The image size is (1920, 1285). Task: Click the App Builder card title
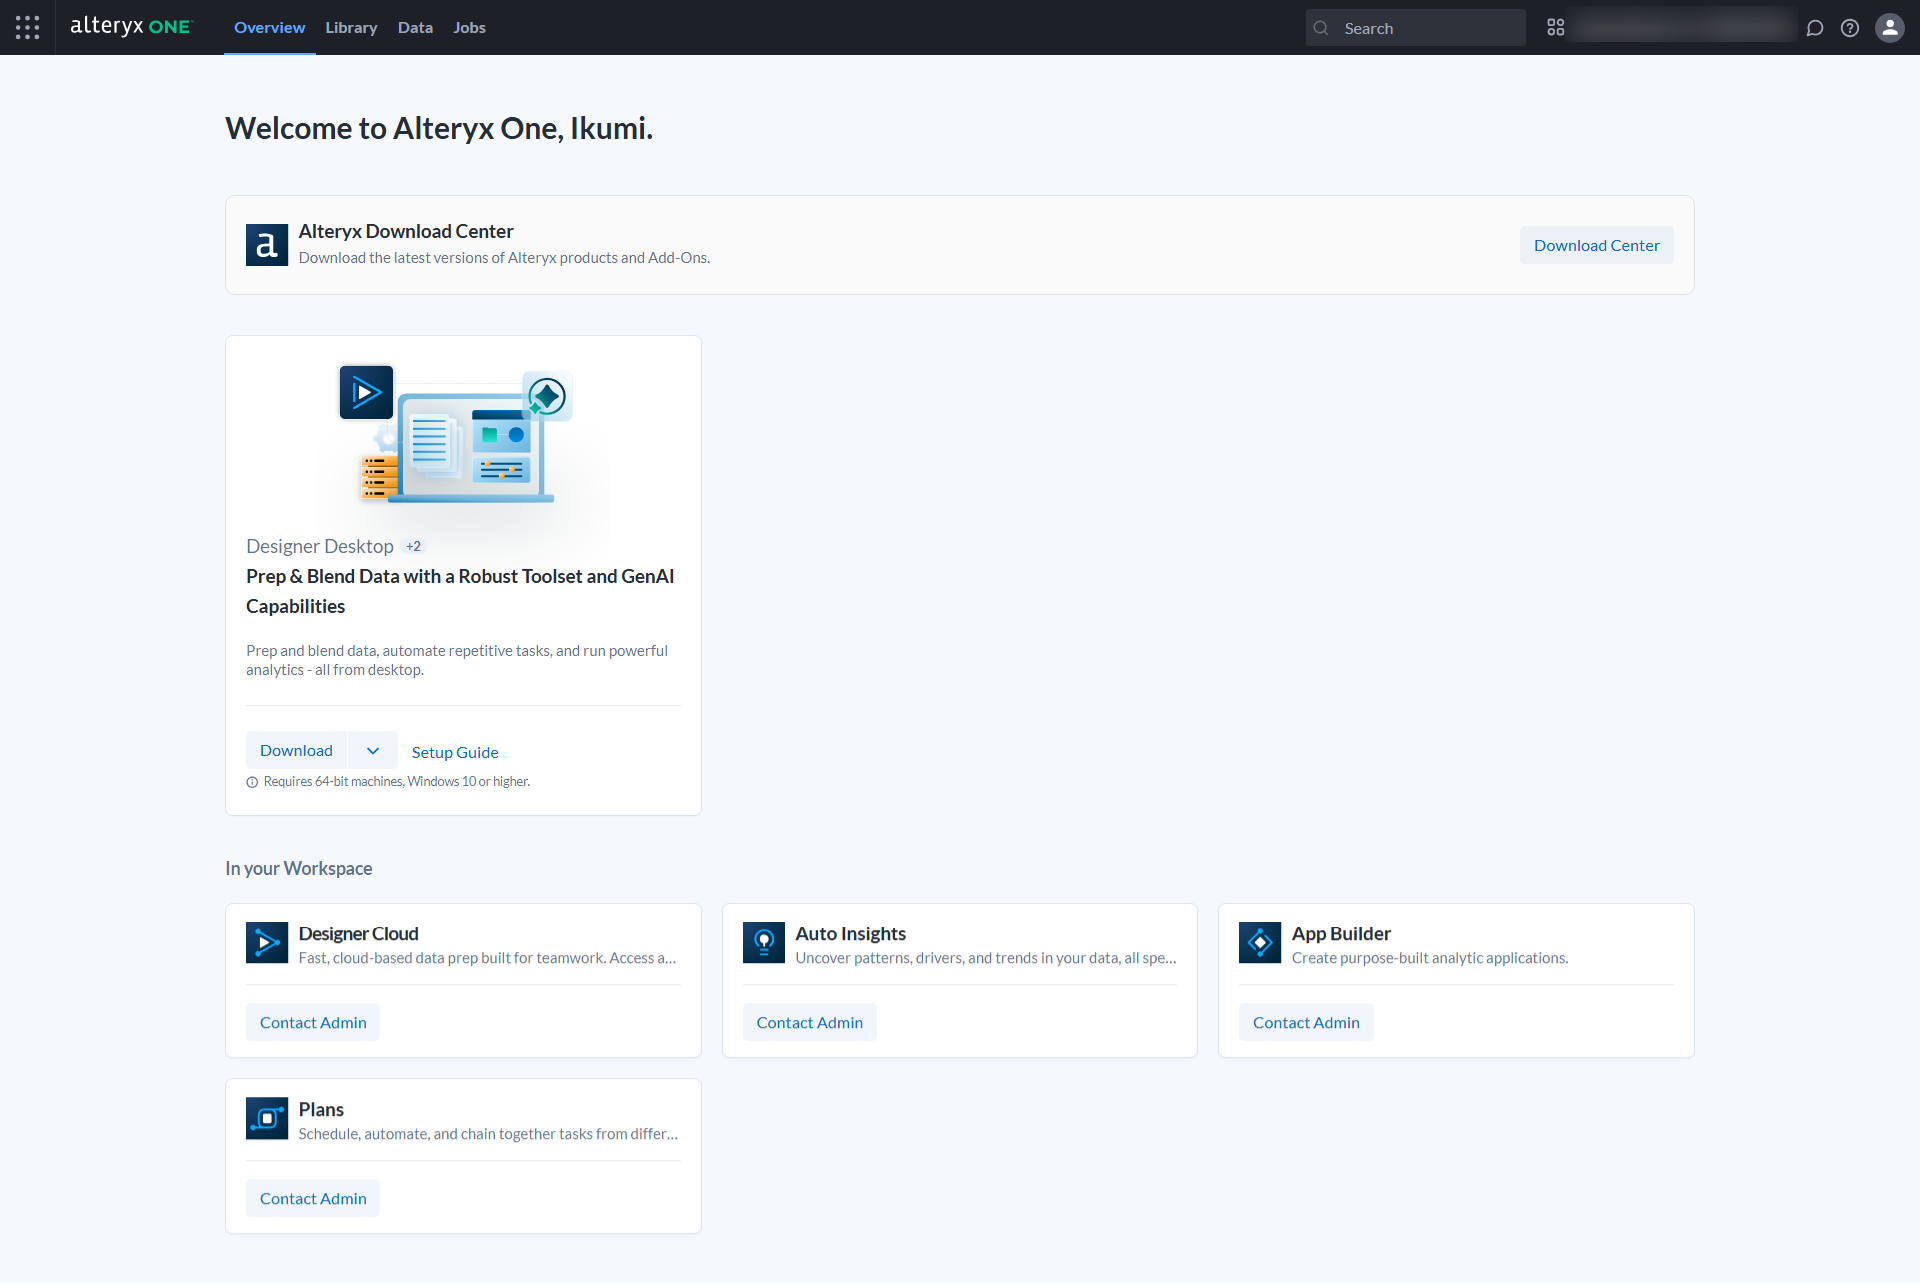(x=1341, y=934)
